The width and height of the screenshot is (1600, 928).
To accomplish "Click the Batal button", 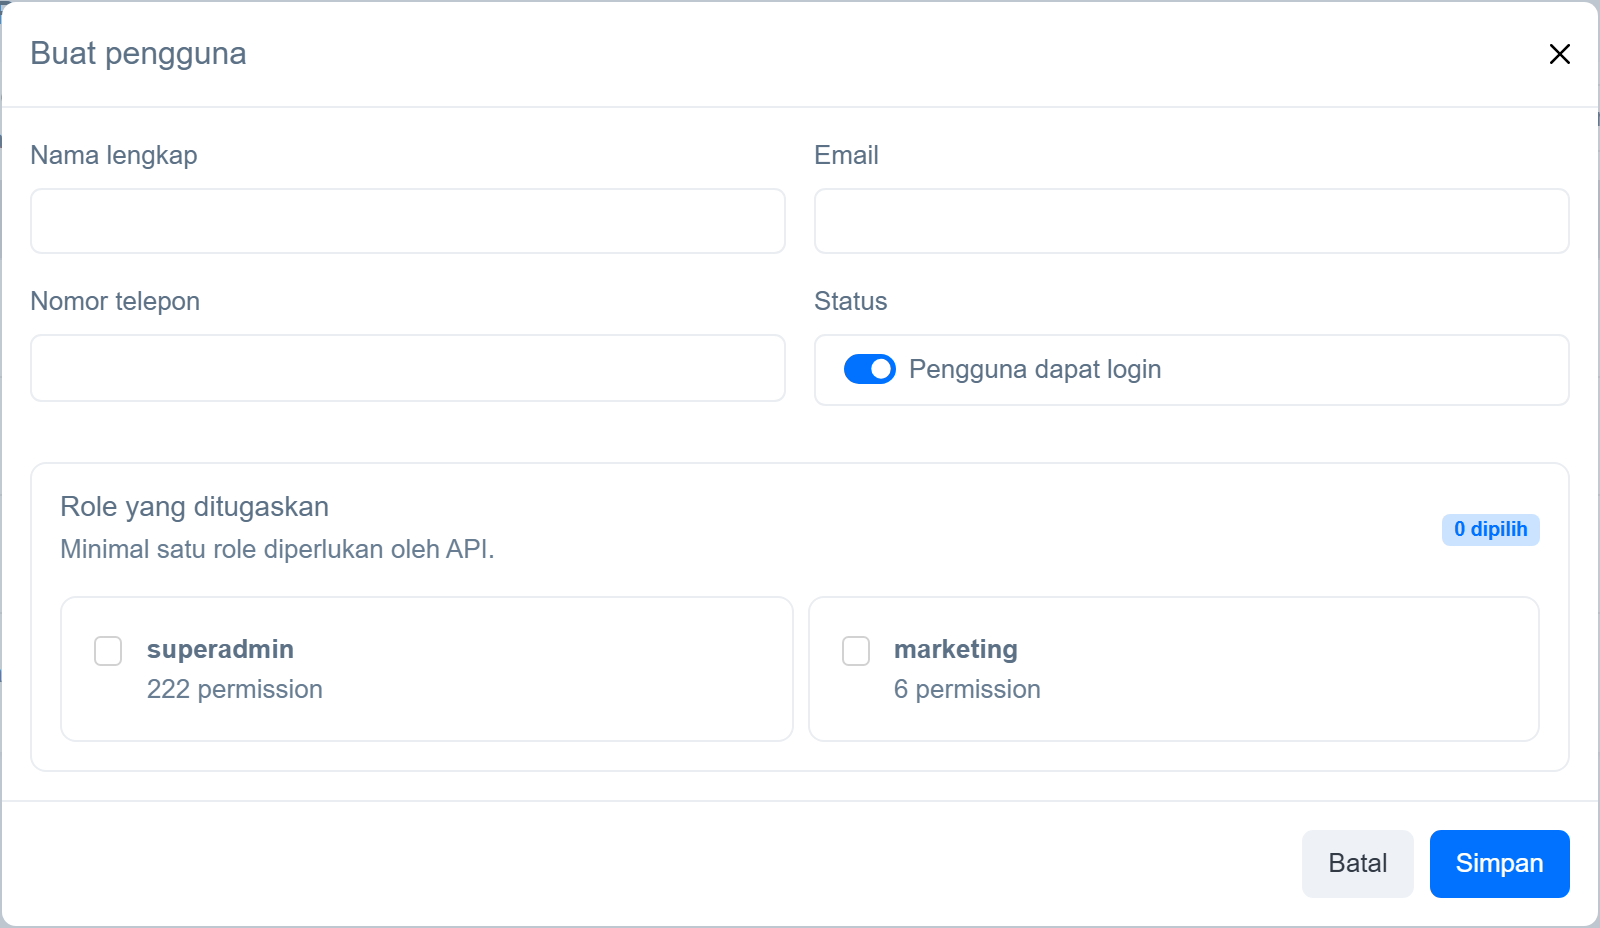I will click(1357, 863).
